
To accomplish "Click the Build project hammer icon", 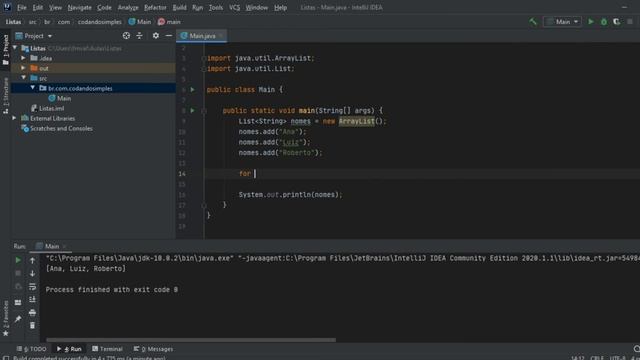I will pyautogui.click(x=533, y=22).
